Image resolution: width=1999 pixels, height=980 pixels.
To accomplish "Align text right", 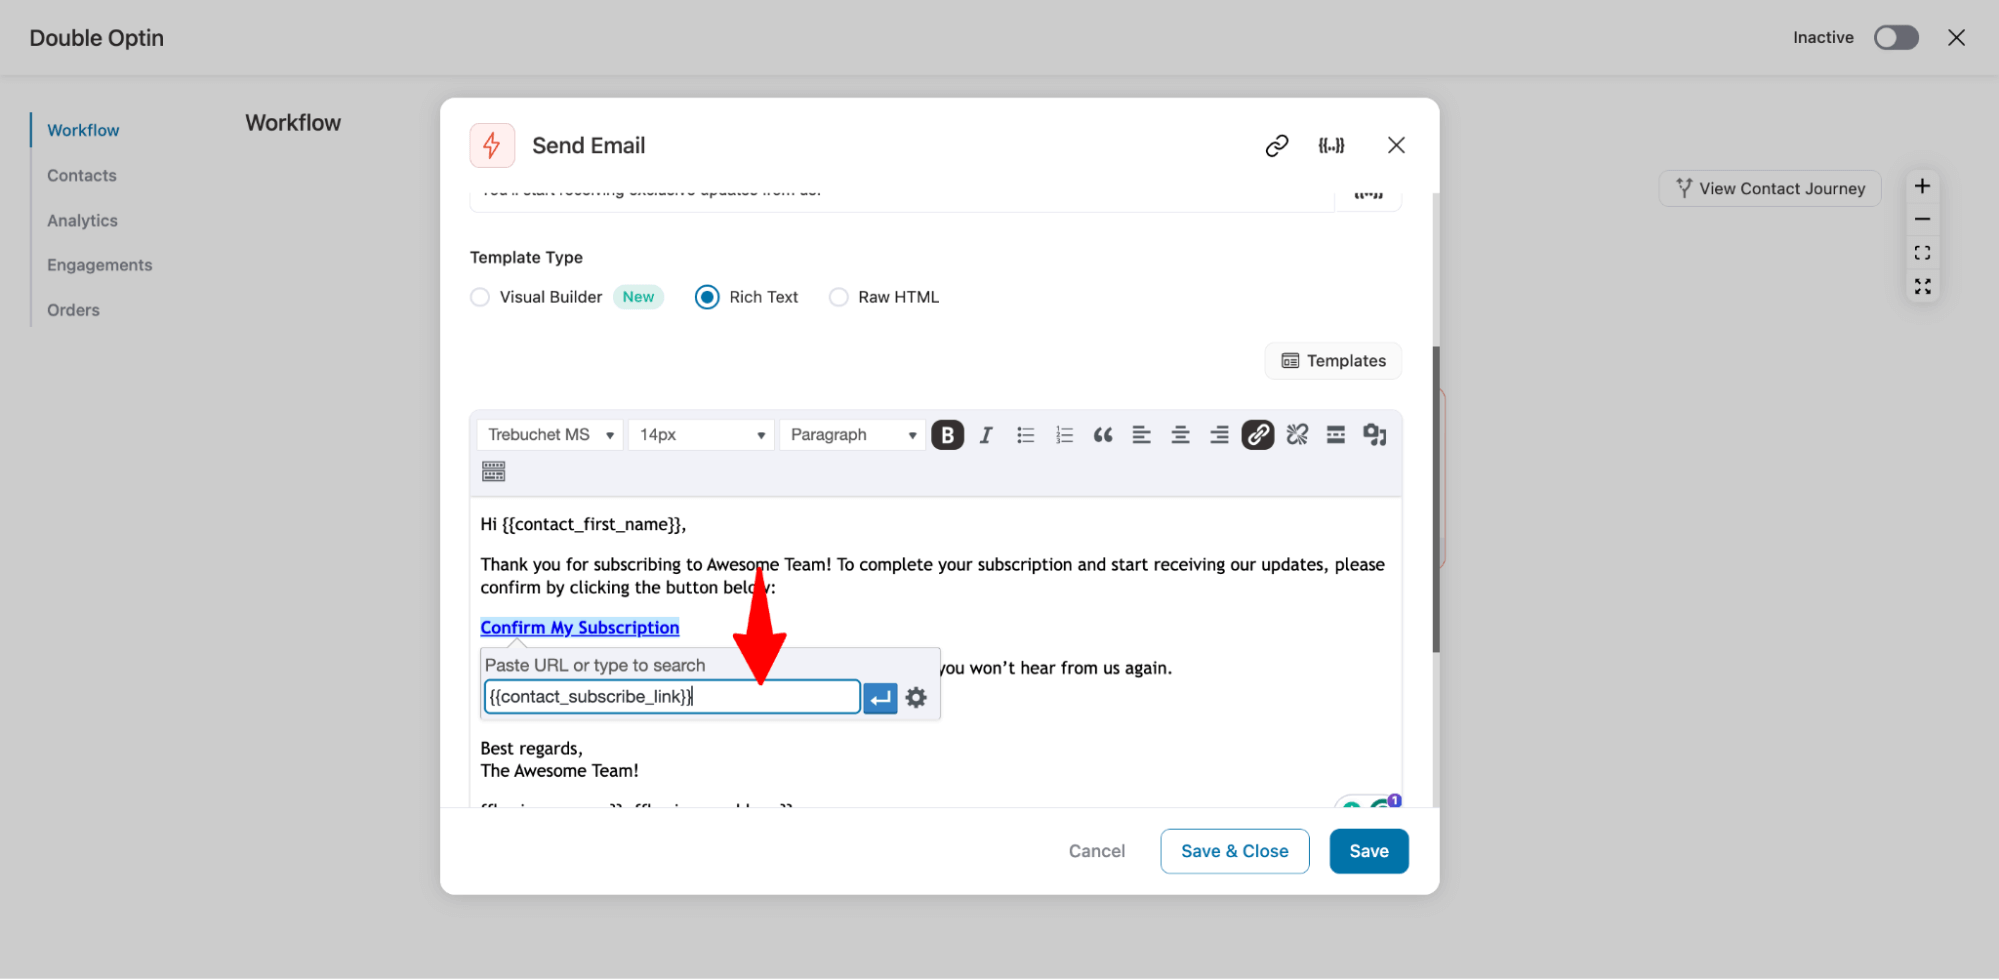I will pyautogui.click(x=1219, y=435).
